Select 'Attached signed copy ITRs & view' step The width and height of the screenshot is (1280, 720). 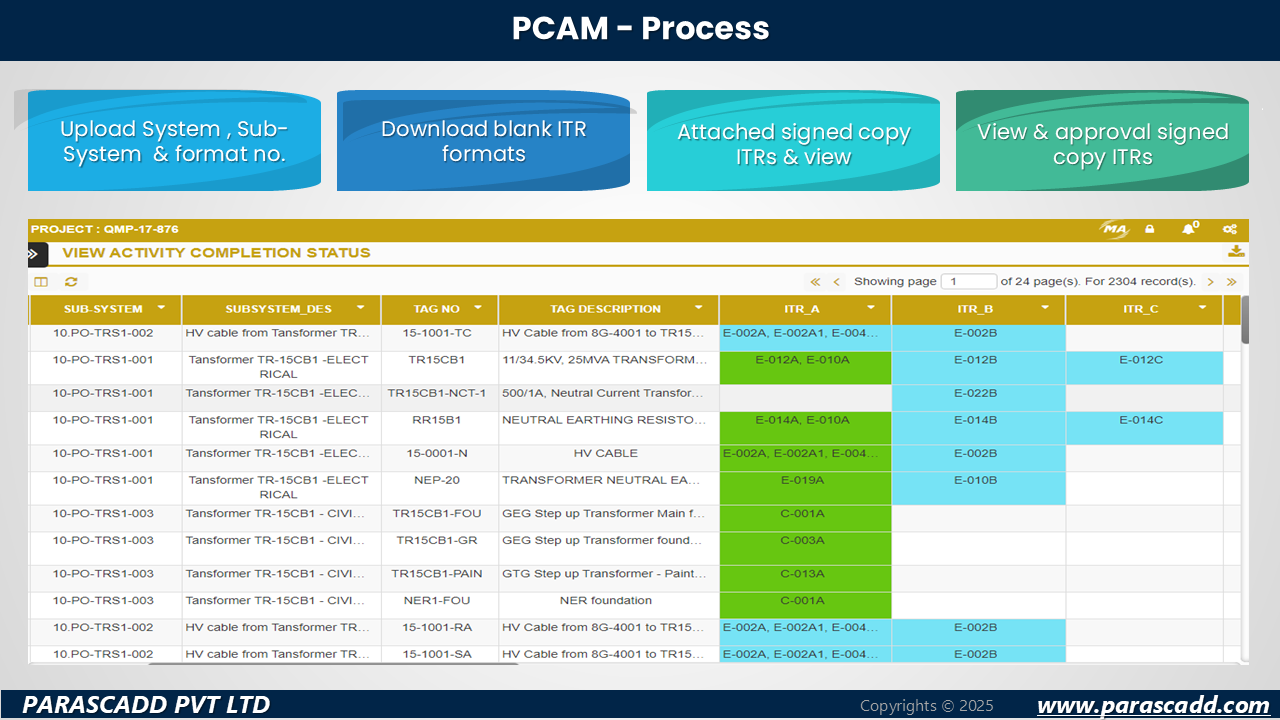point(793,141)
